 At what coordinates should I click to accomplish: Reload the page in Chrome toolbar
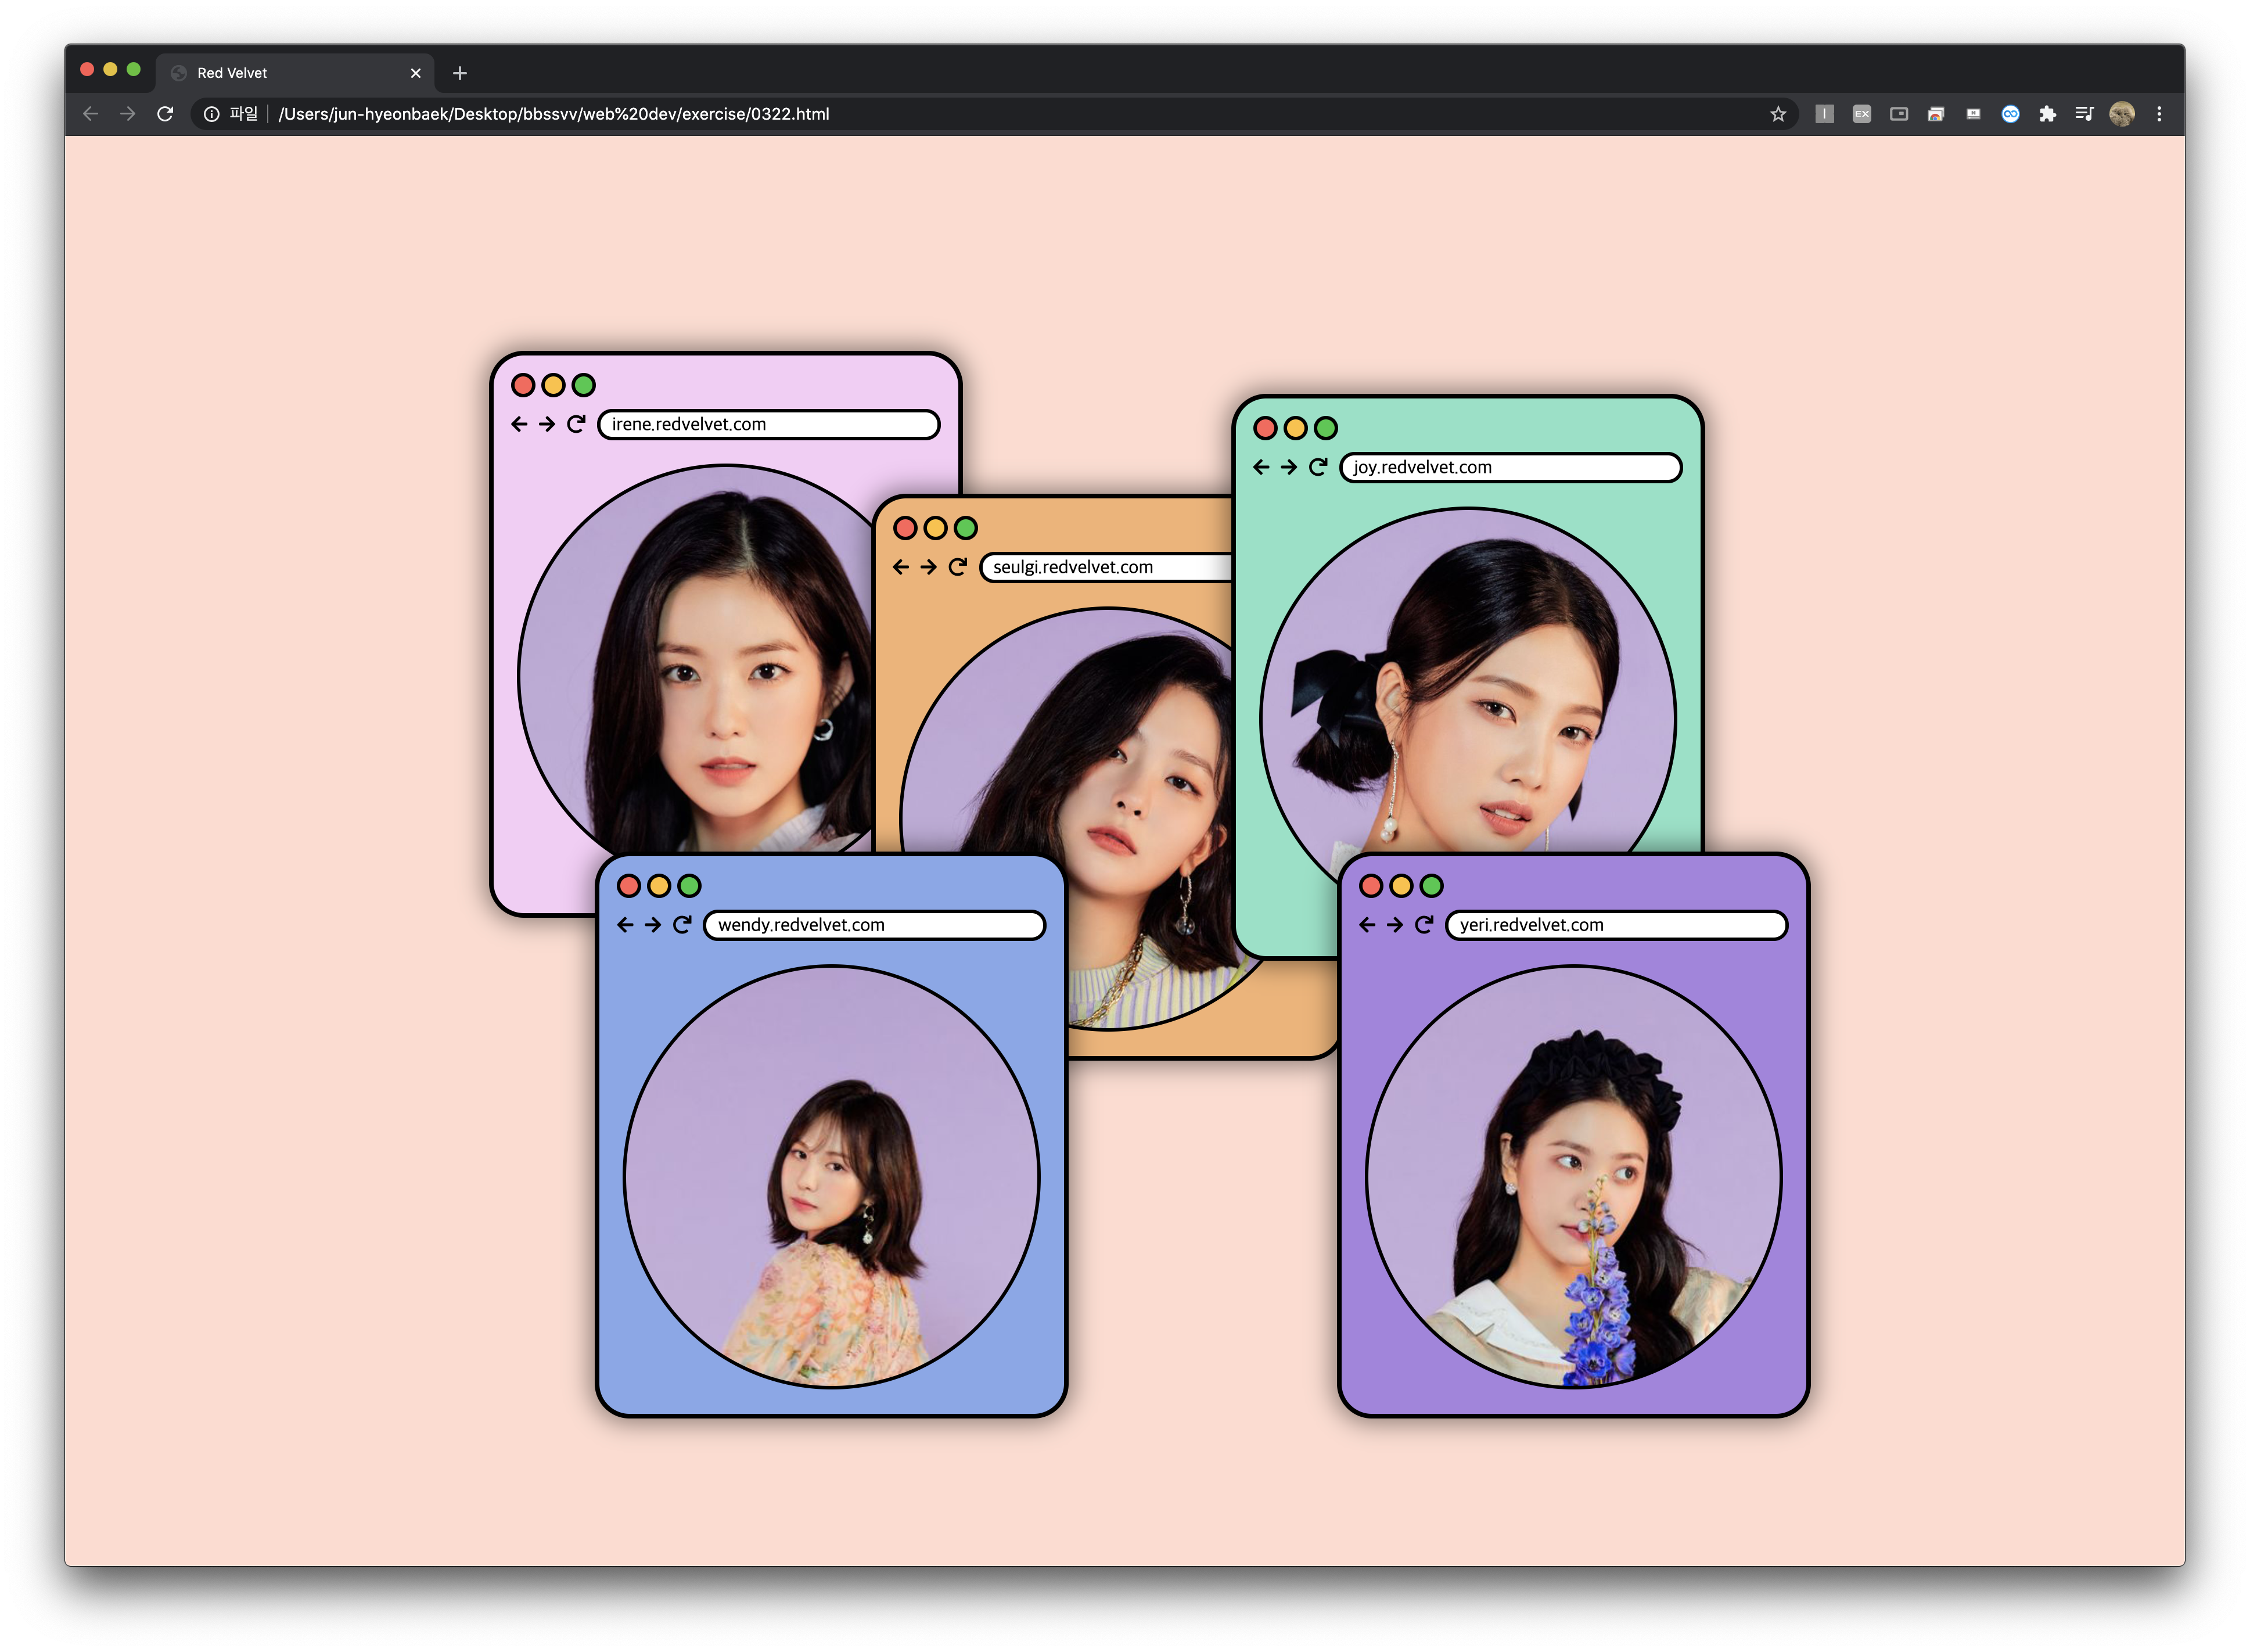coord(165,114)
